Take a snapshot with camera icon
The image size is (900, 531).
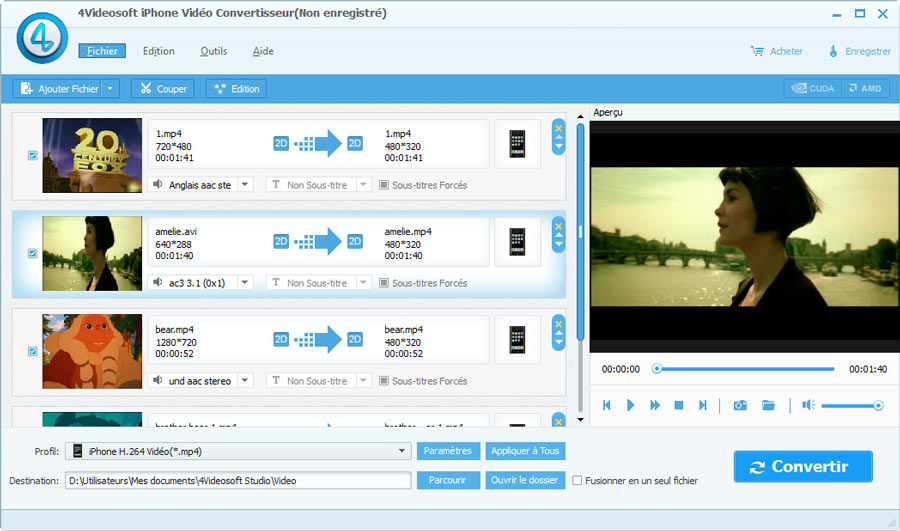[x=740, y=405]
